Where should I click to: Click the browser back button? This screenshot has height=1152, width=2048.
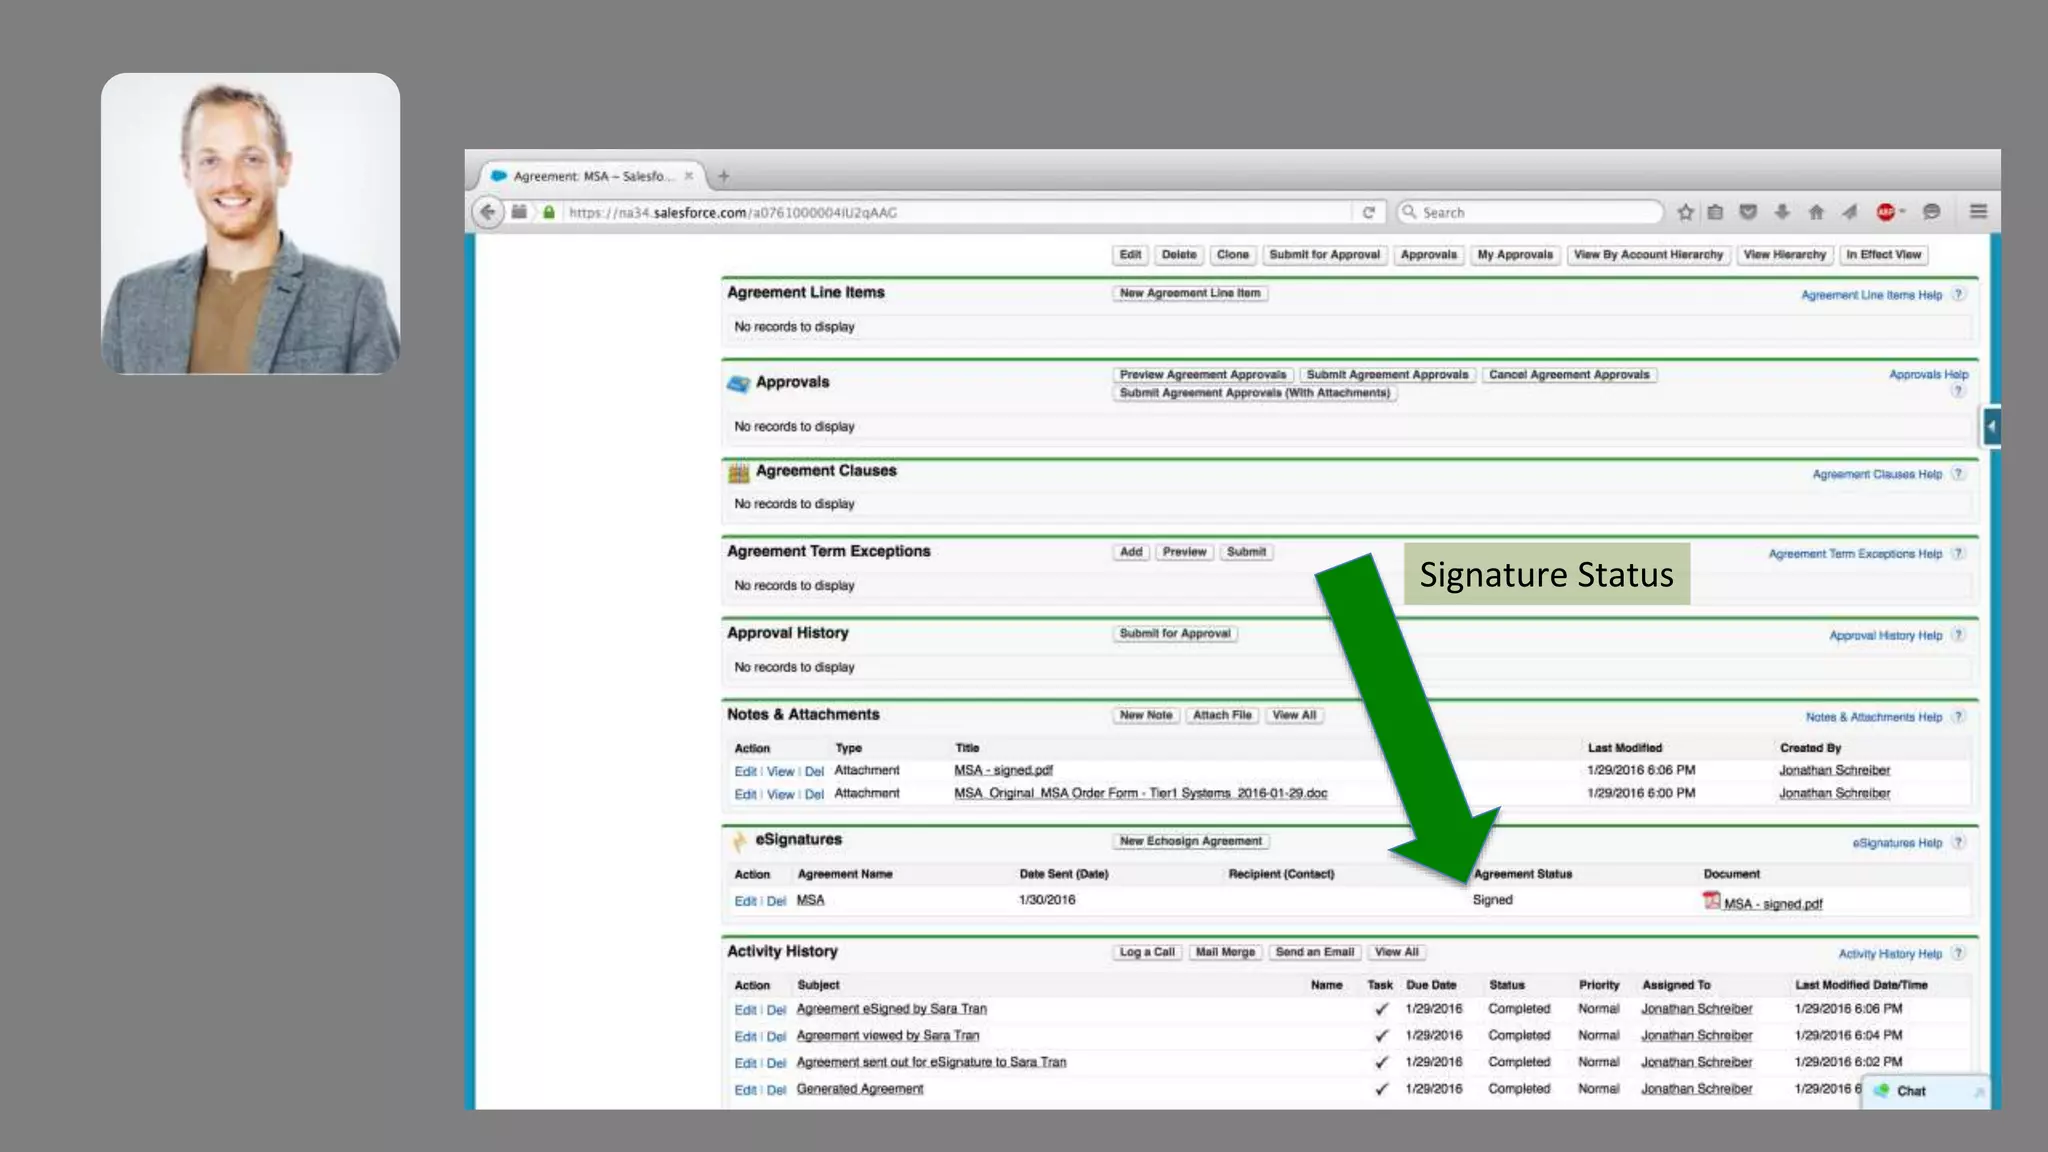pos(488,212)
